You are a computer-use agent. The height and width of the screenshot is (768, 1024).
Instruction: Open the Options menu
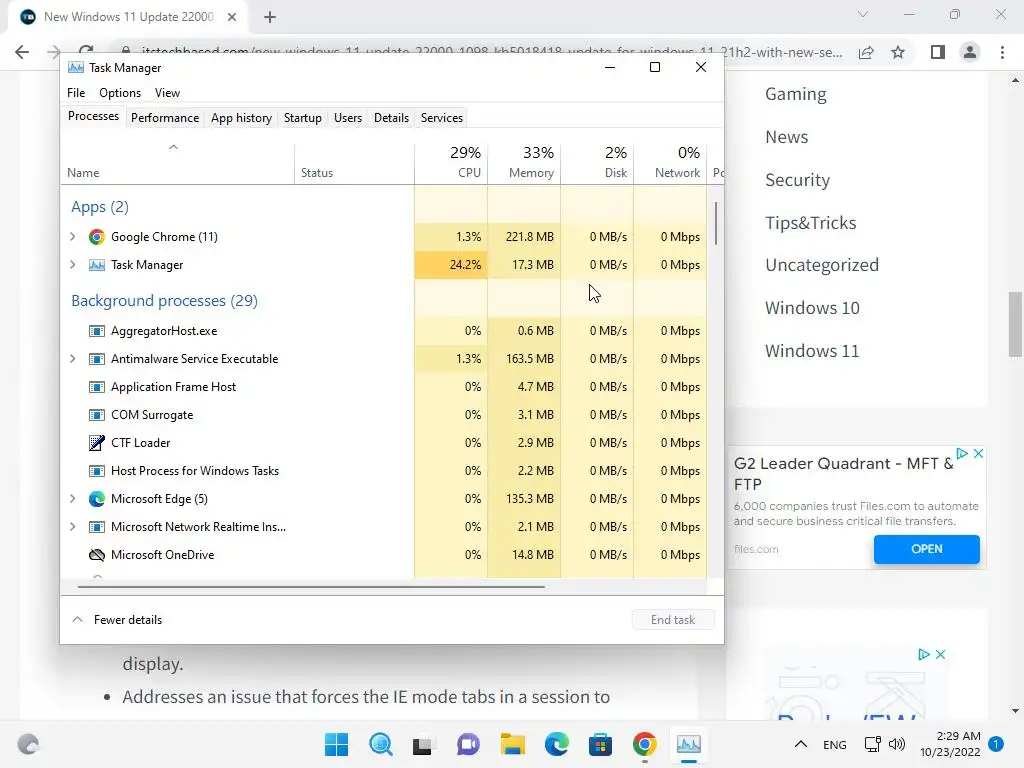[x=120, y=93]
